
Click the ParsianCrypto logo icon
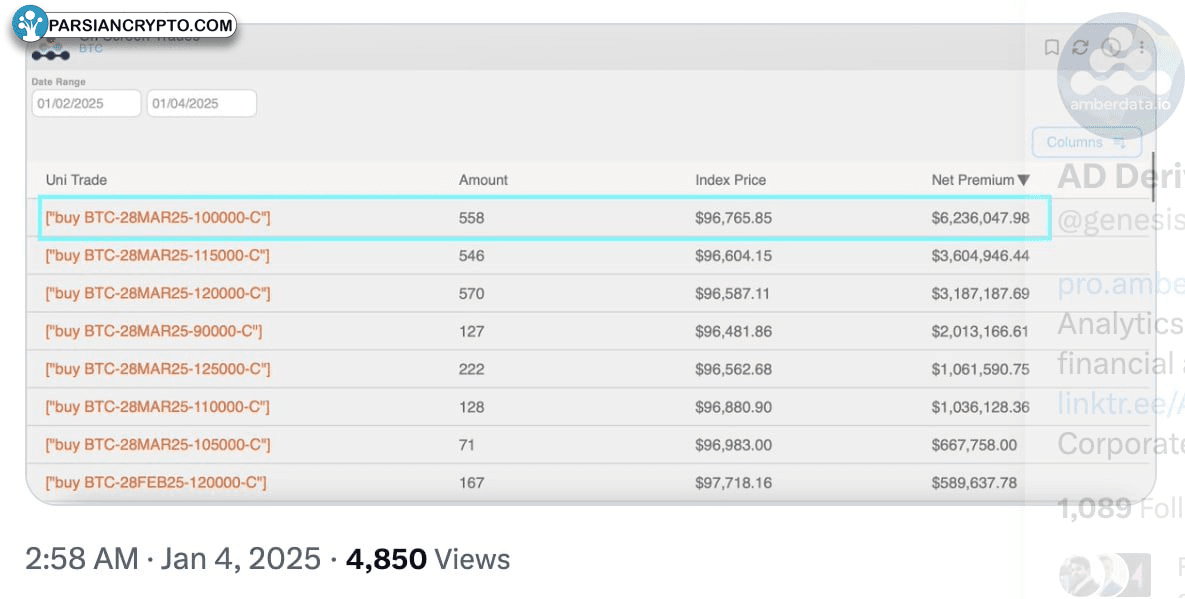coord(31,24)
